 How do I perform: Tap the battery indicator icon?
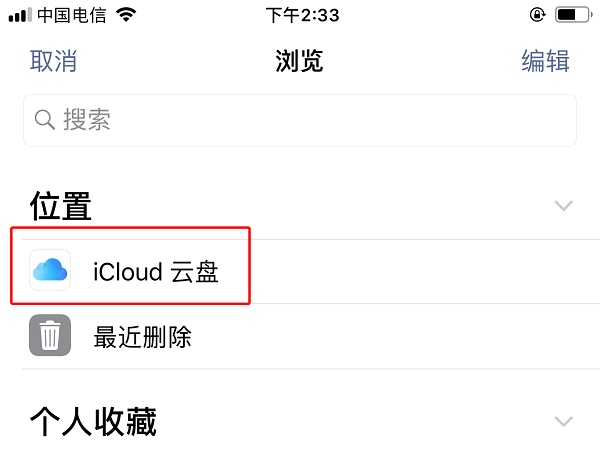coord(571,15)
